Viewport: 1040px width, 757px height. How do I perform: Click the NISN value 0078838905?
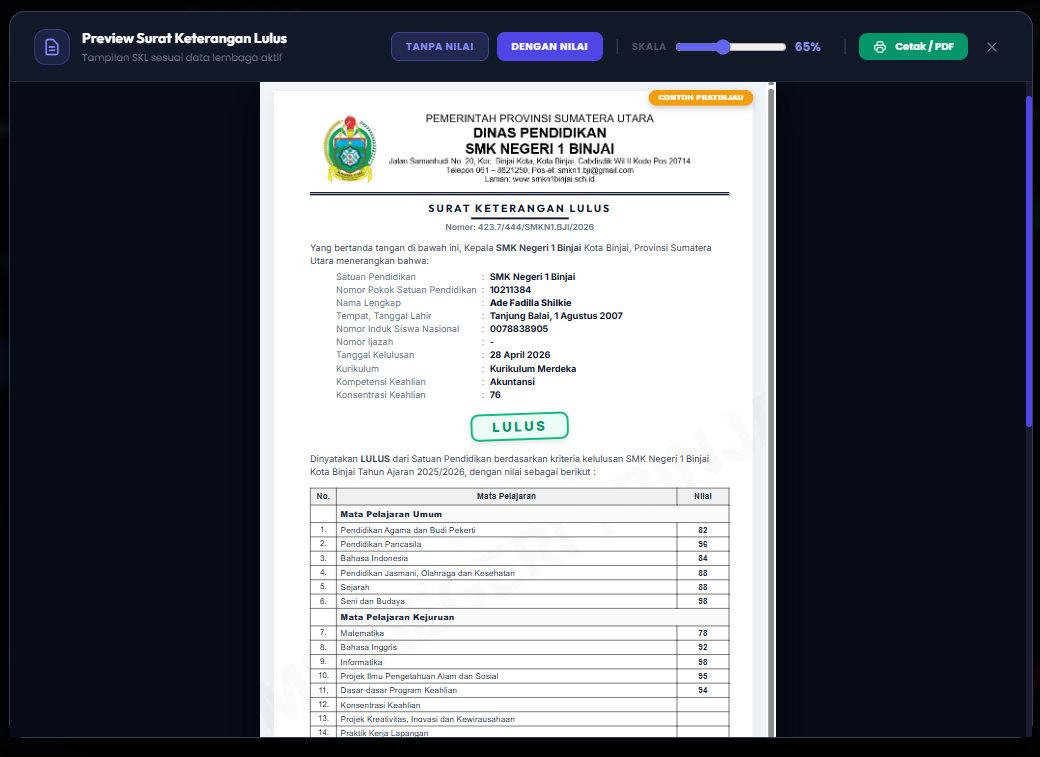[519, 329]
